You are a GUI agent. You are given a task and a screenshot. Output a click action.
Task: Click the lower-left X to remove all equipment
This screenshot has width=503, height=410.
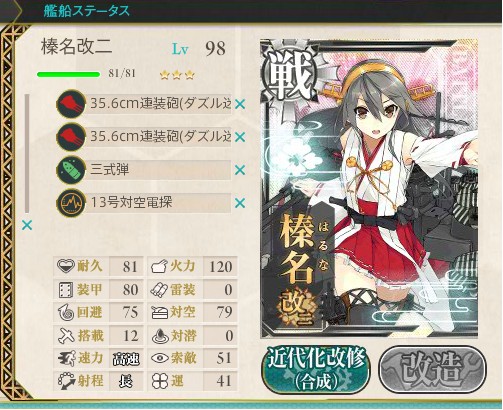tap(27, 225)
